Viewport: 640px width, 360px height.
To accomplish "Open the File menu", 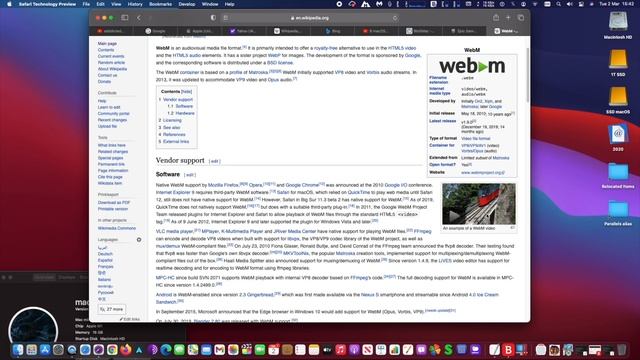I will [x=86, y=4].
